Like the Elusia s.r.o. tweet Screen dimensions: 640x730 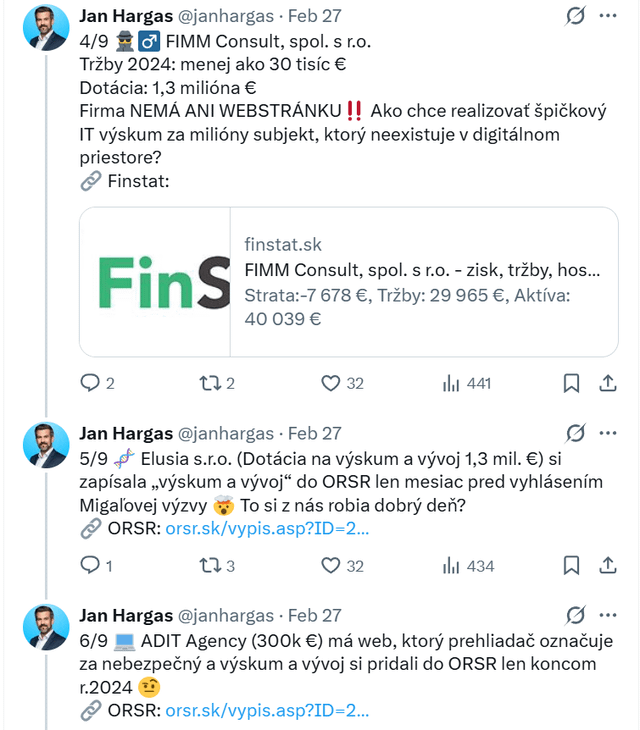(x=331, y=566)
